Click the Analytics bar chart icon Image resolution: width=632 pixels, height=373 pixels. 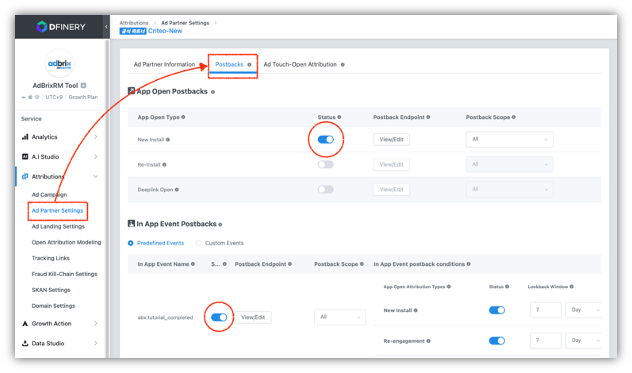coord(25,137)
